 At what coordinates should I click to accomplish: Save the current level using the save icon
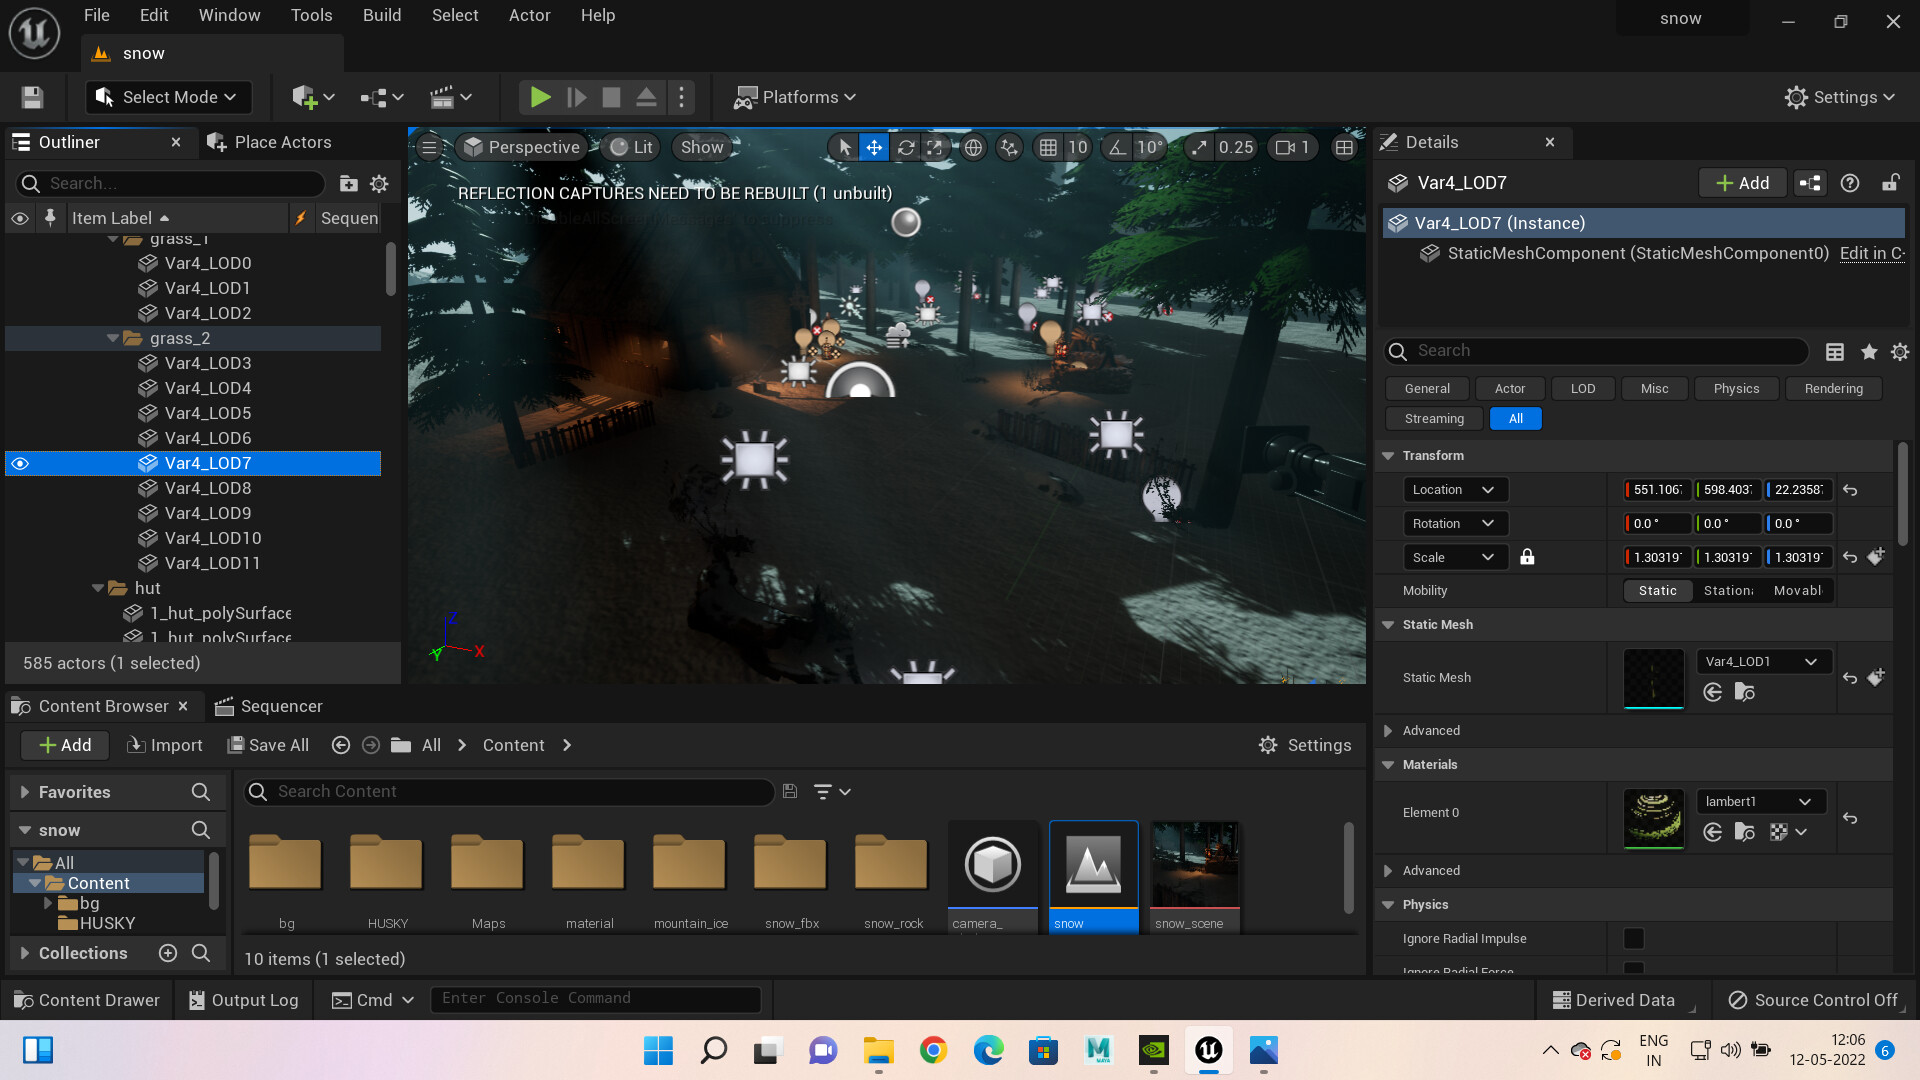pos(31,97)
